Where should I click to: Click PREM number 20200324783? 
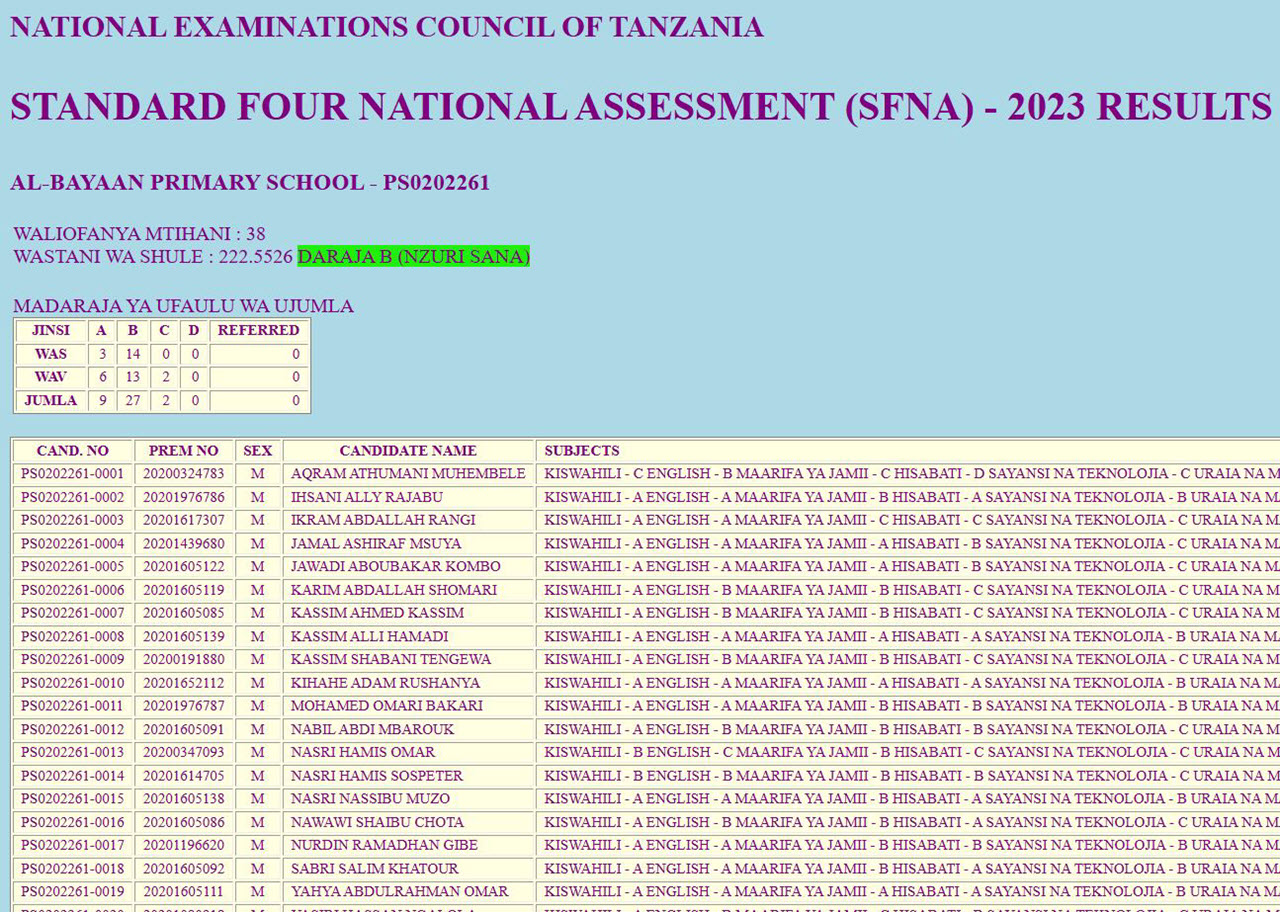184,474
